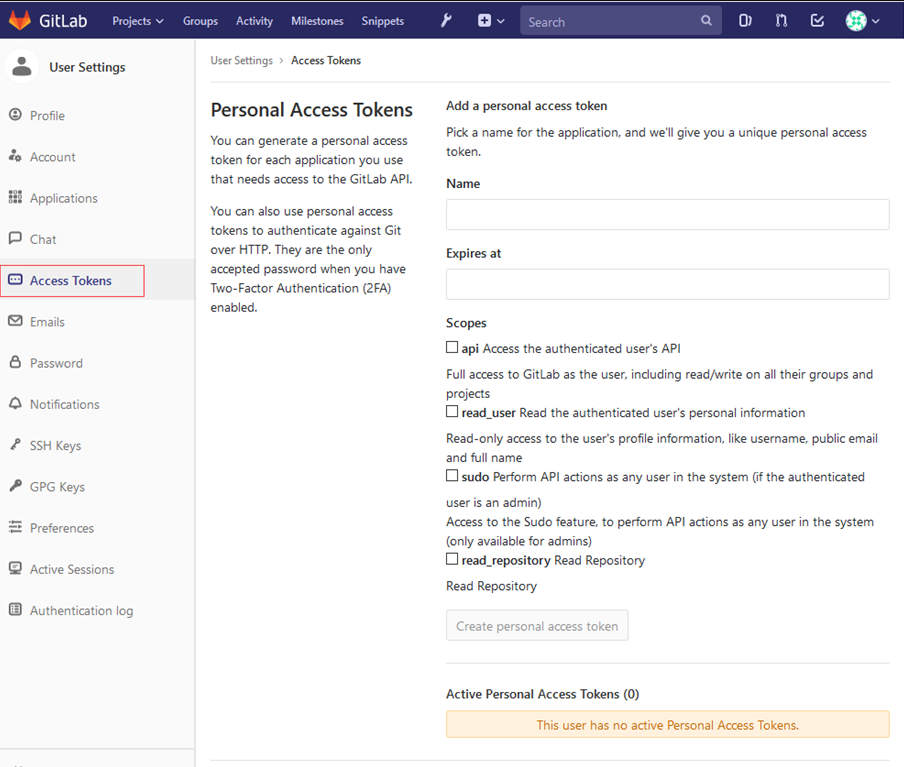This screenshot has width=904, height=767.
Task: Click the GitLab fox logo
Action: click(20, 20)
